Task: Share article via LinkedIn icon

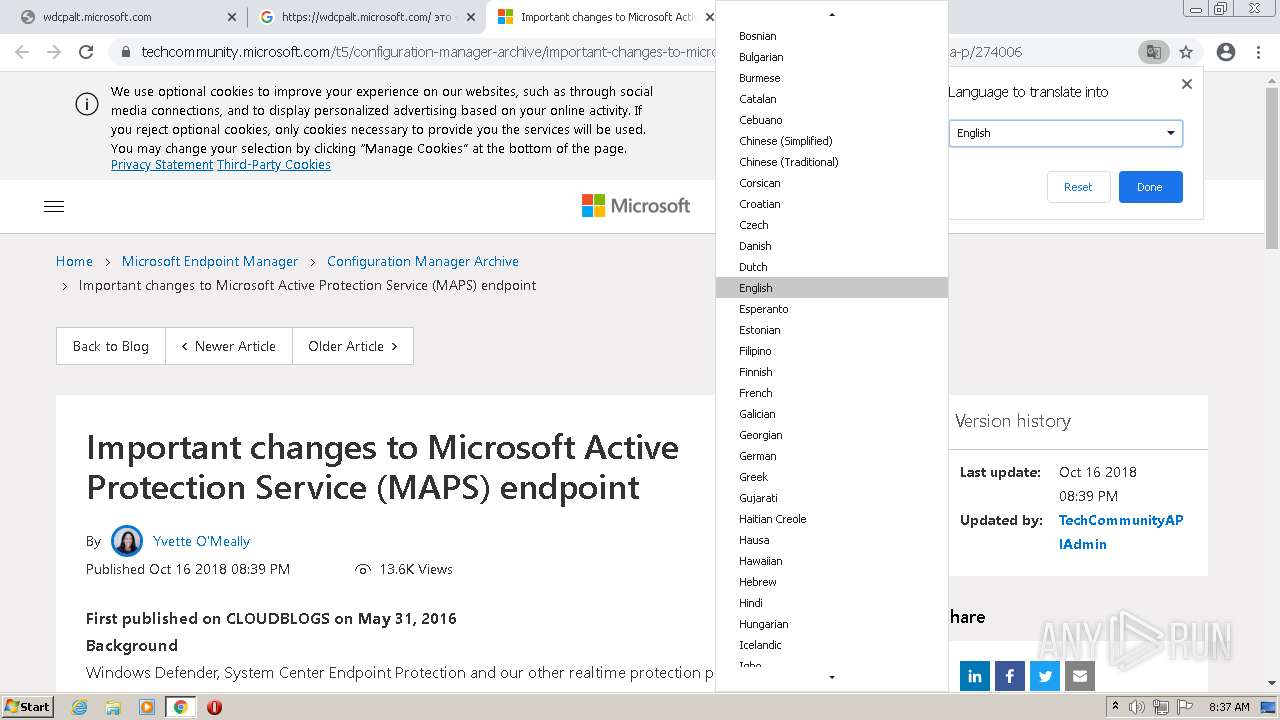Action: tap(974, 676)
